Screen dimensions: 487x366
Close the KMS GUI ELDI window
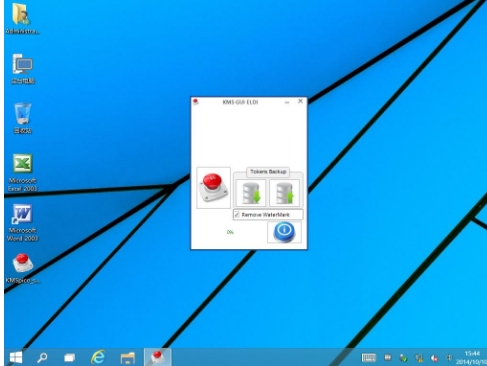pos(300,101)
